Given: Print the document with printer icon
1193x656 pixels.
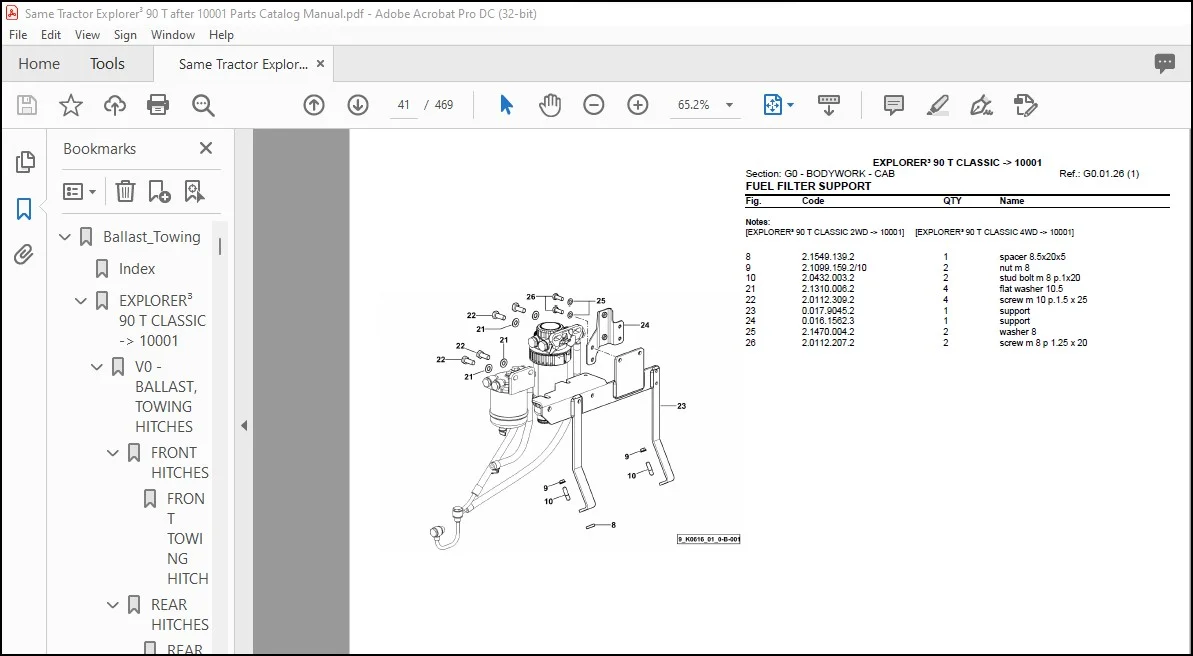Looking at the screenshot, I should (x=158, y=105).
